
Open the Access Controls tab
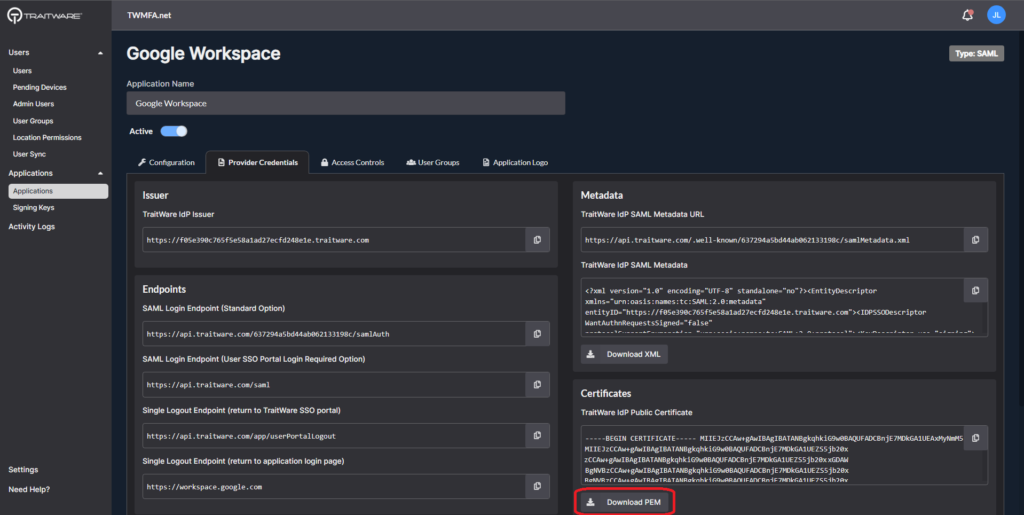(x=352, y=163)
